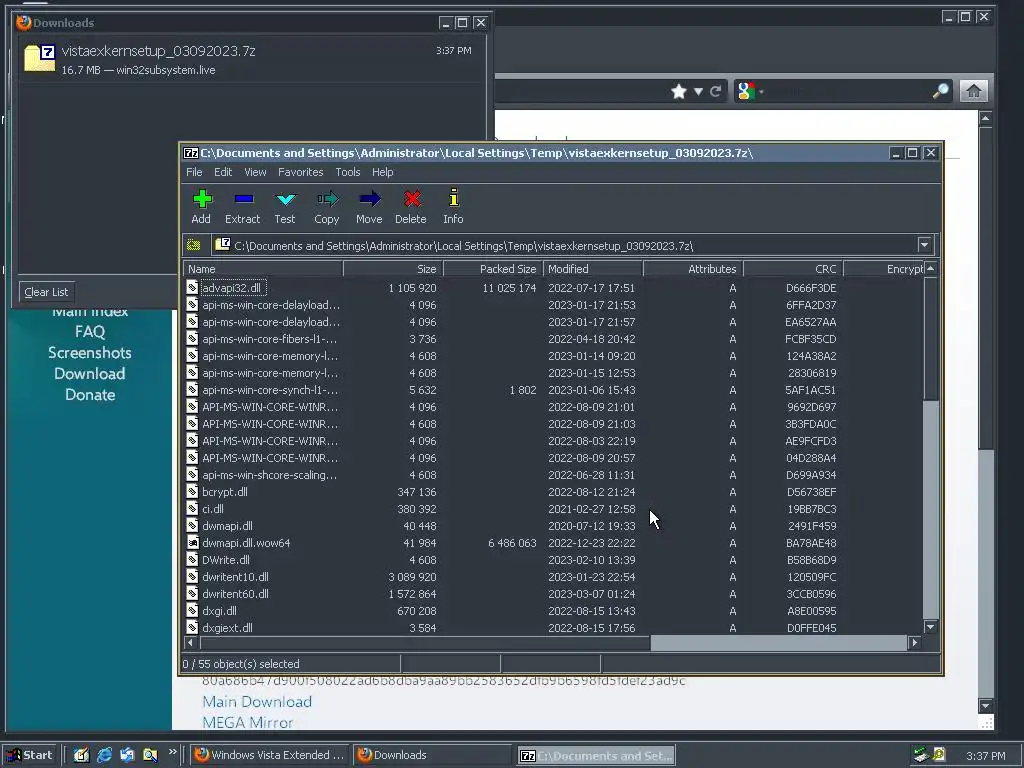This screenshot has height=768, width=1024.
Task: Open the Donate sidebar link
Action: [x=90, y=394]
